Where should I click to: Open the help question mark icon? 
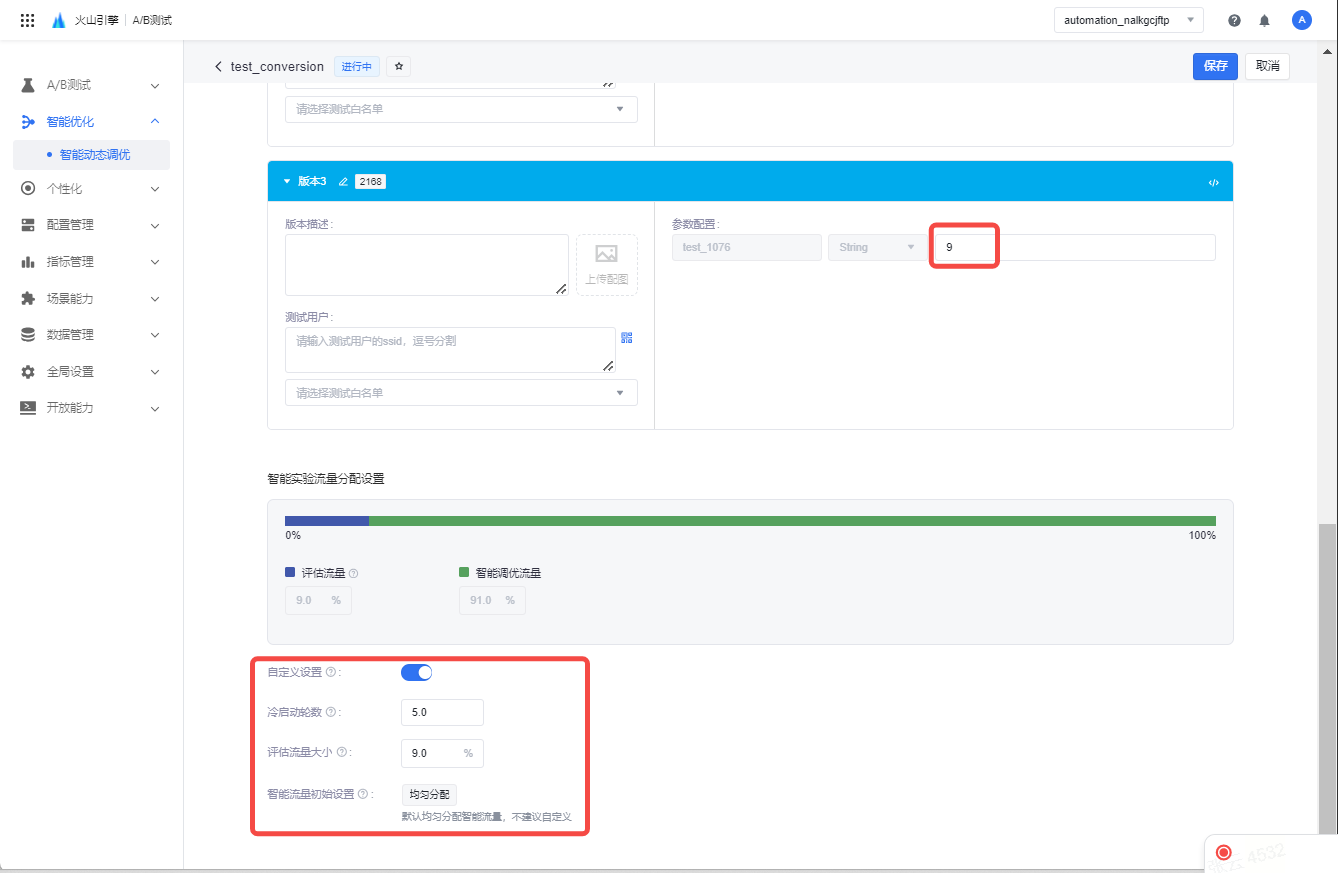click(1234, 20)
